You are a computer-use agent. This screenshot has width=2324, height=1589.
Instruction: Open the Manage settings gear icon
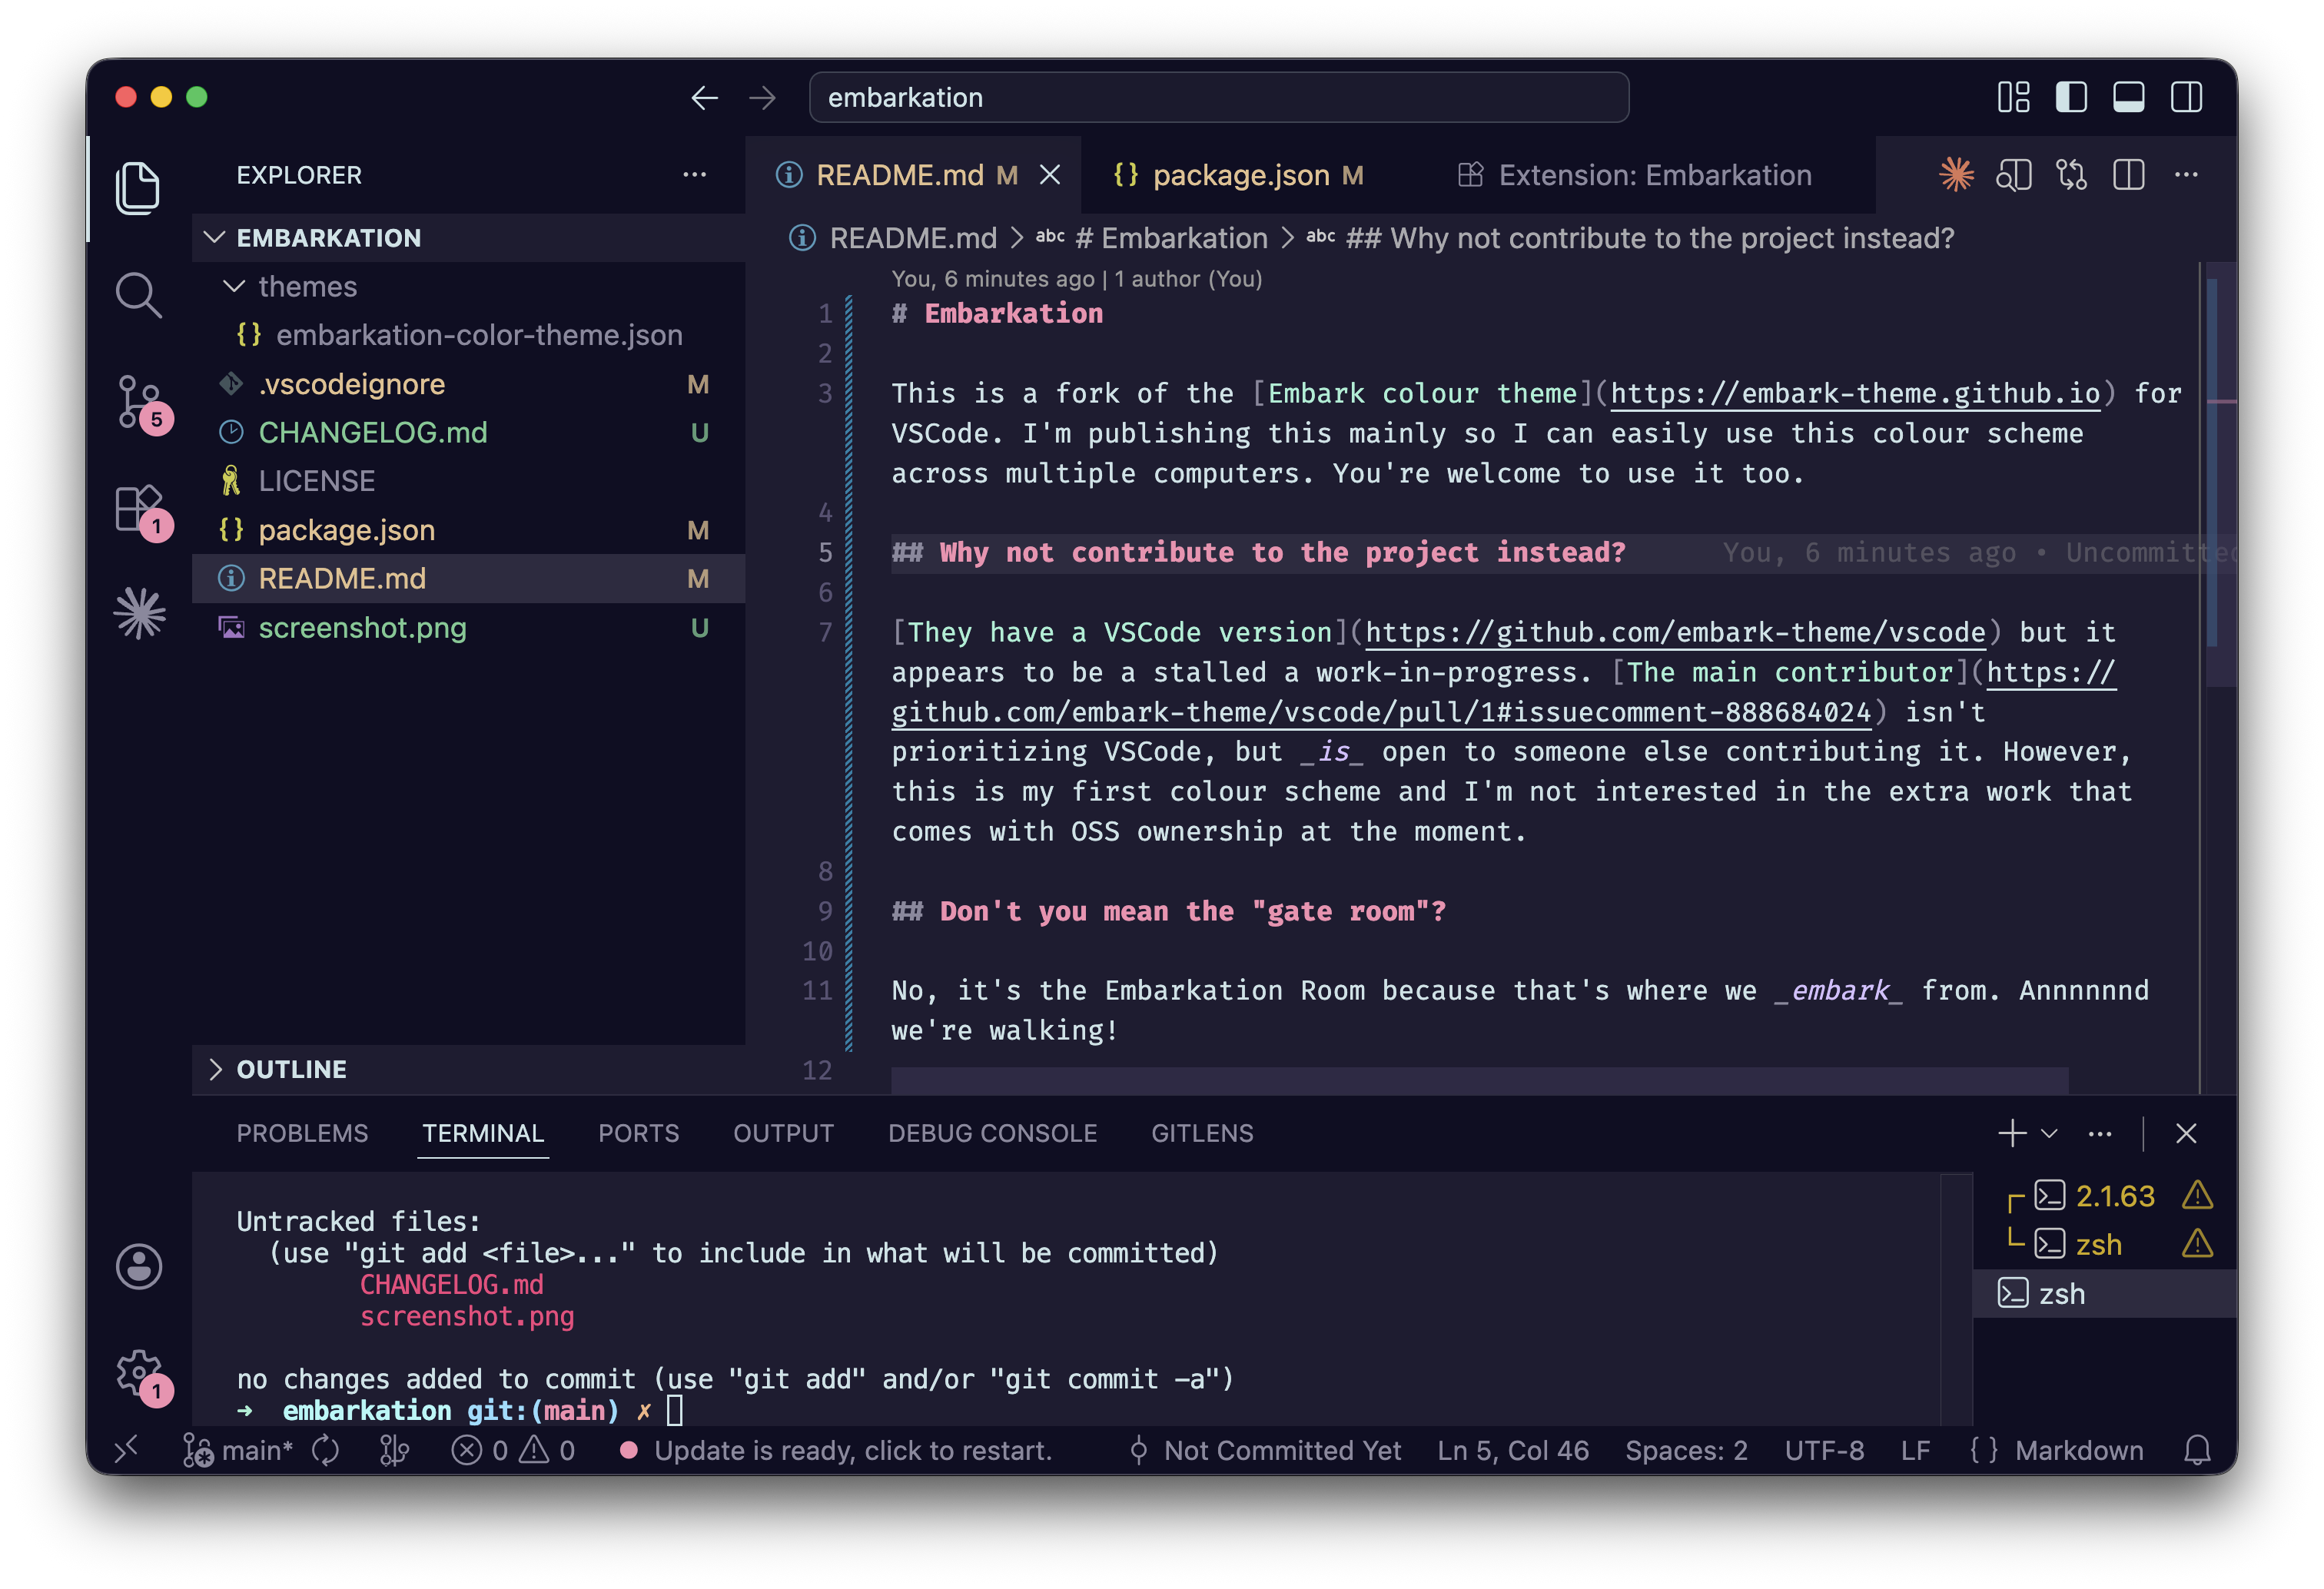pyautogui.click(x=139, y=1373)
